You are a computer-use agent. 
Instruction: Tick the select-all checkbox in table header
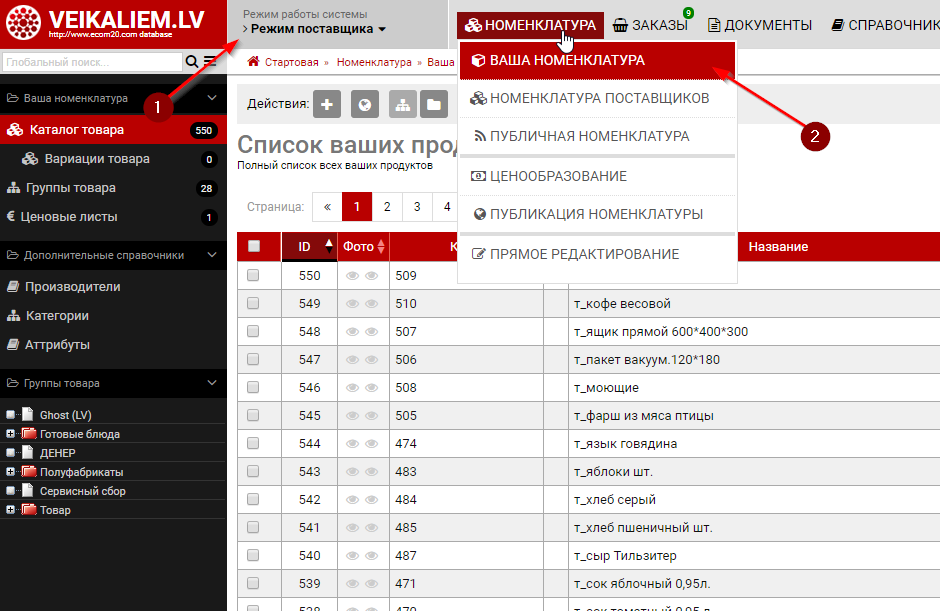(x=253, y=246)
